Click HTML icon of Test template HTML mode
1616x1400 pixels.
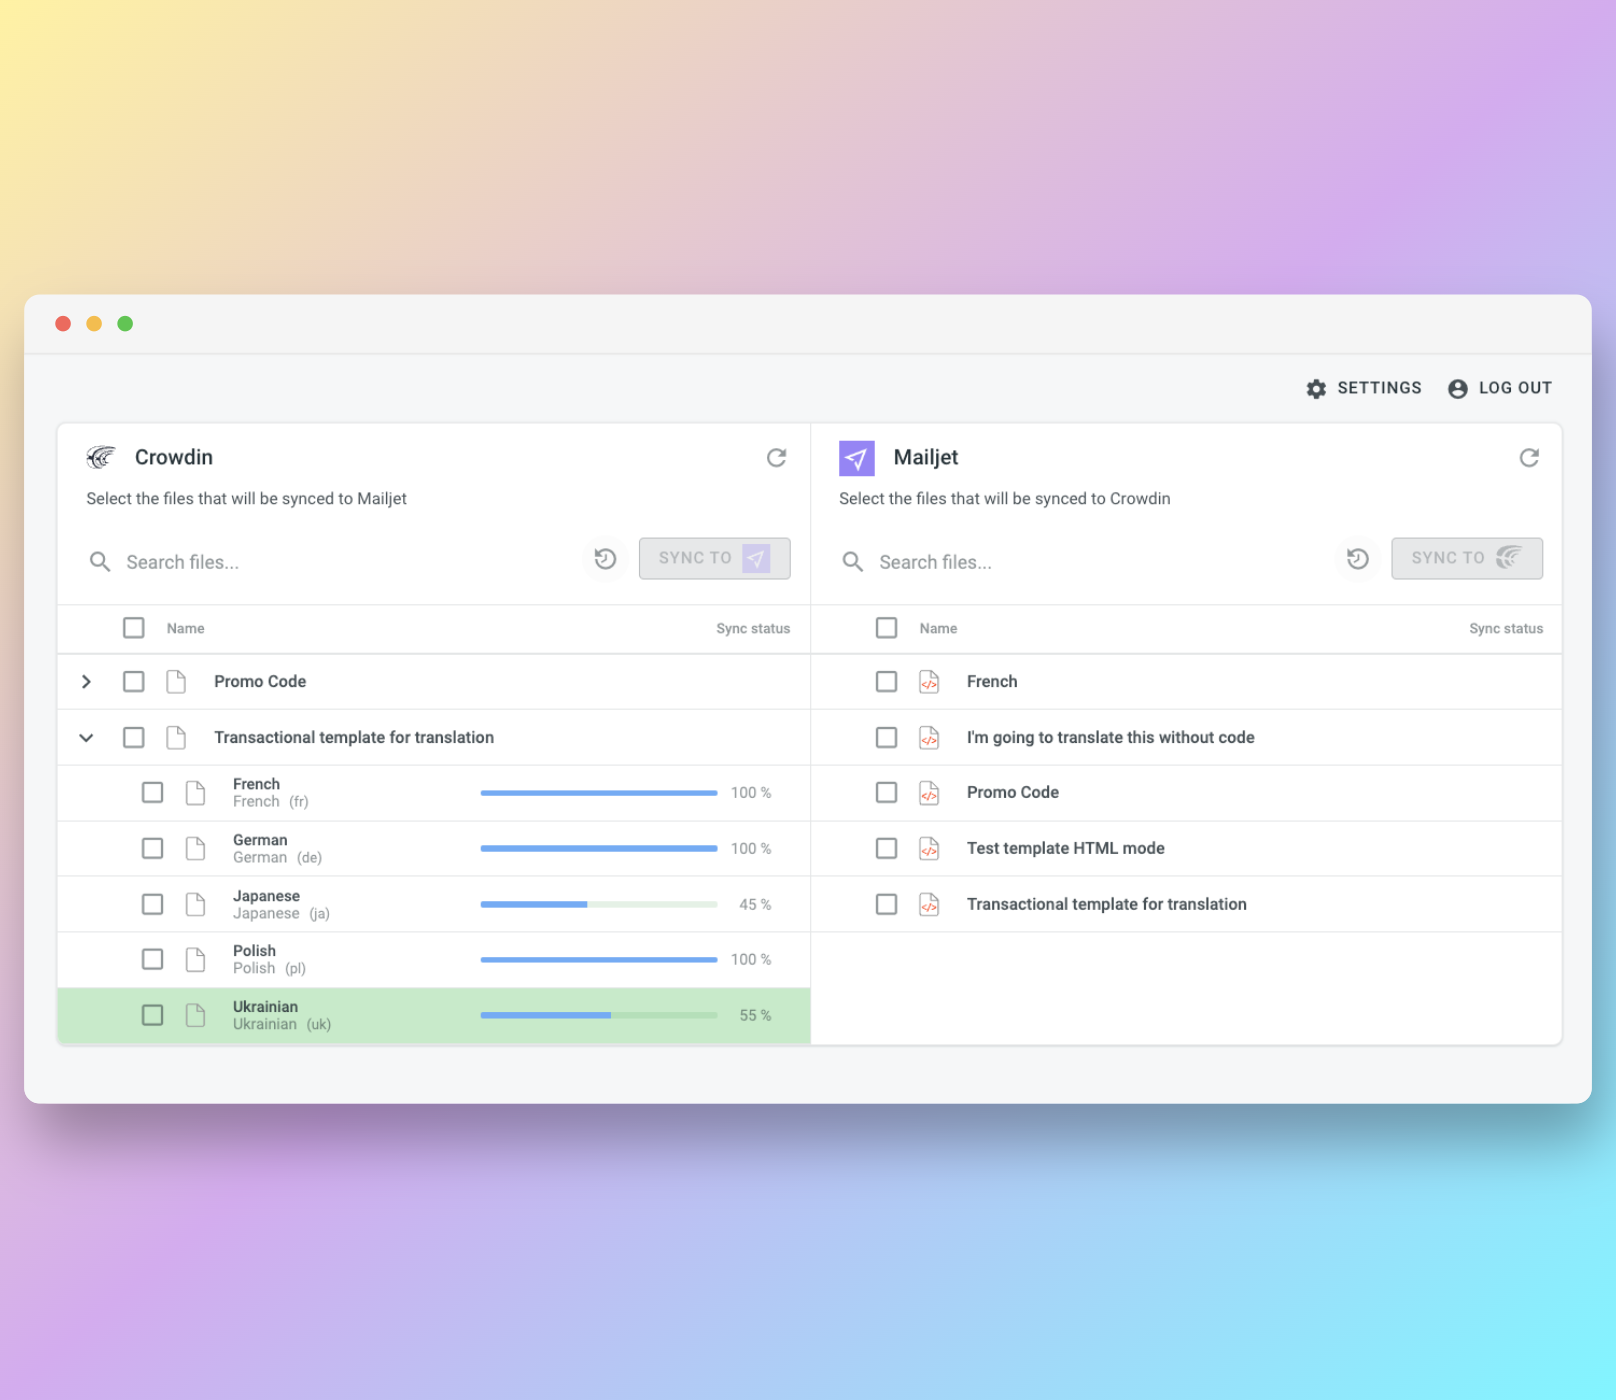(929, 849)
